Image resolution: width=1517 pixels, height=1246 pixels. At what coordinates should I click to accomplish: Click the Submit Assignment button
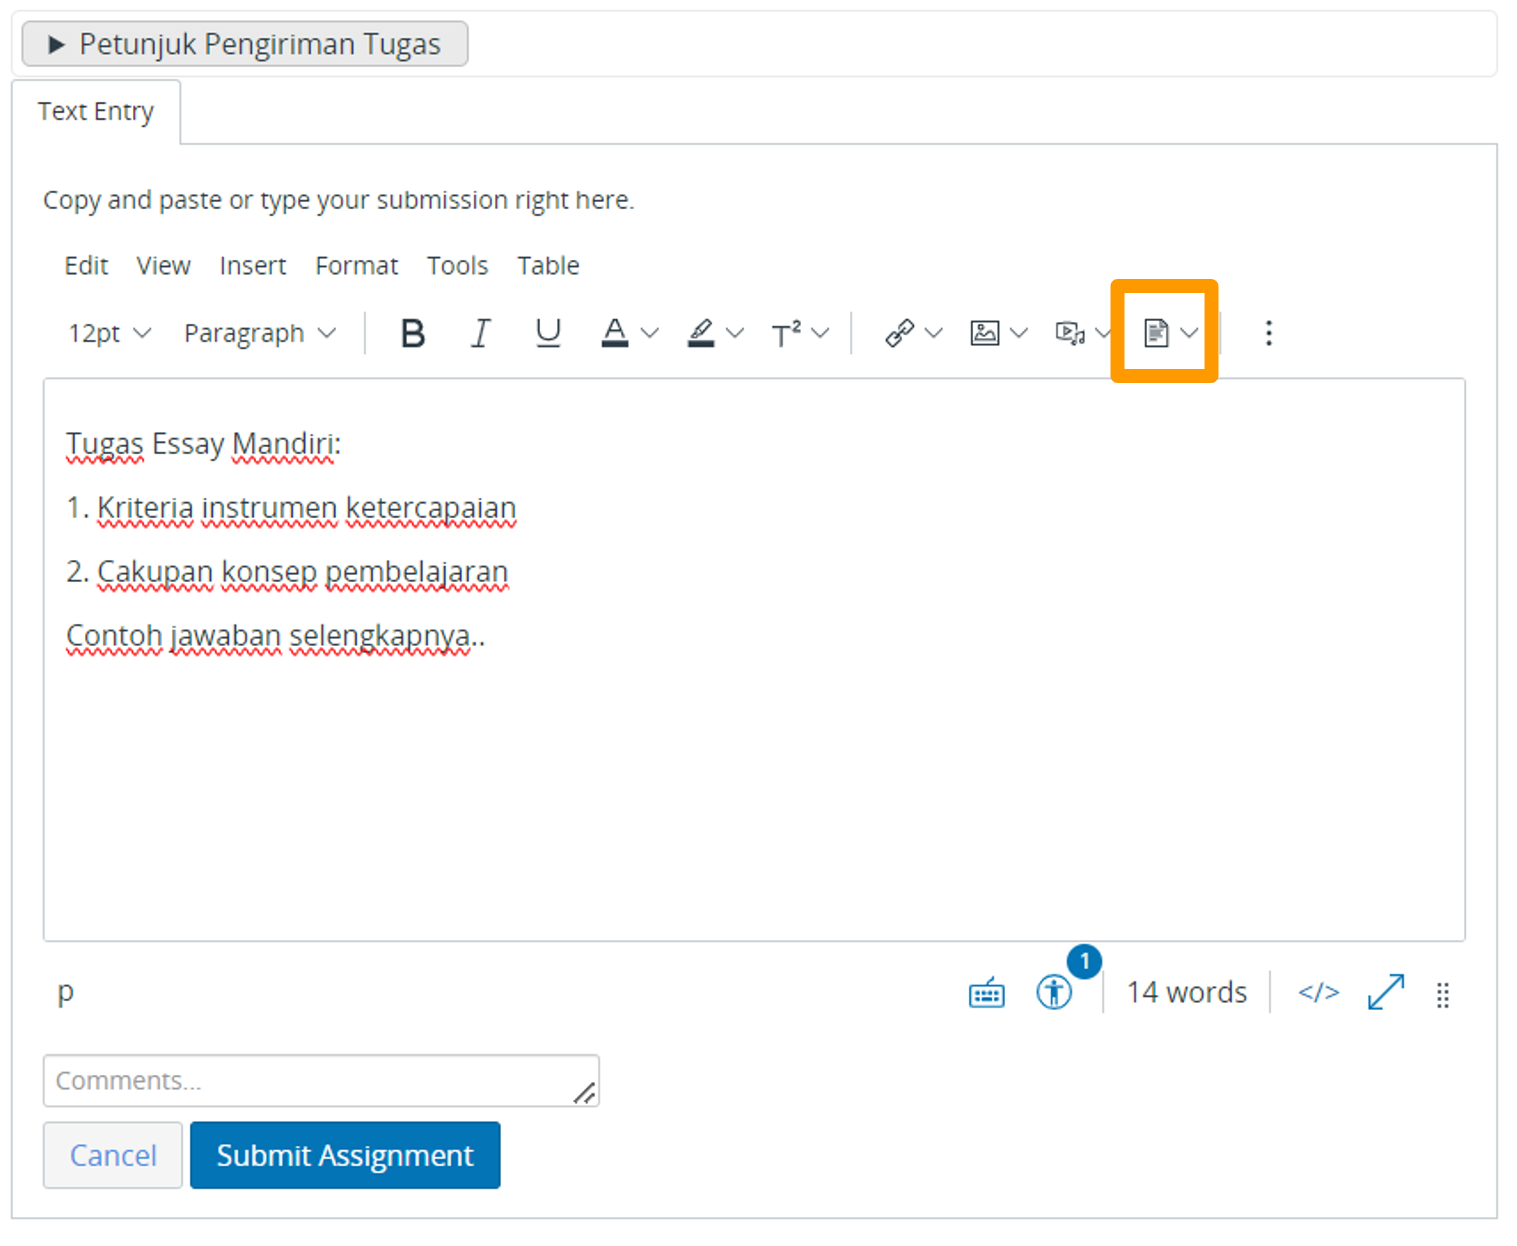coord(345,1155)
